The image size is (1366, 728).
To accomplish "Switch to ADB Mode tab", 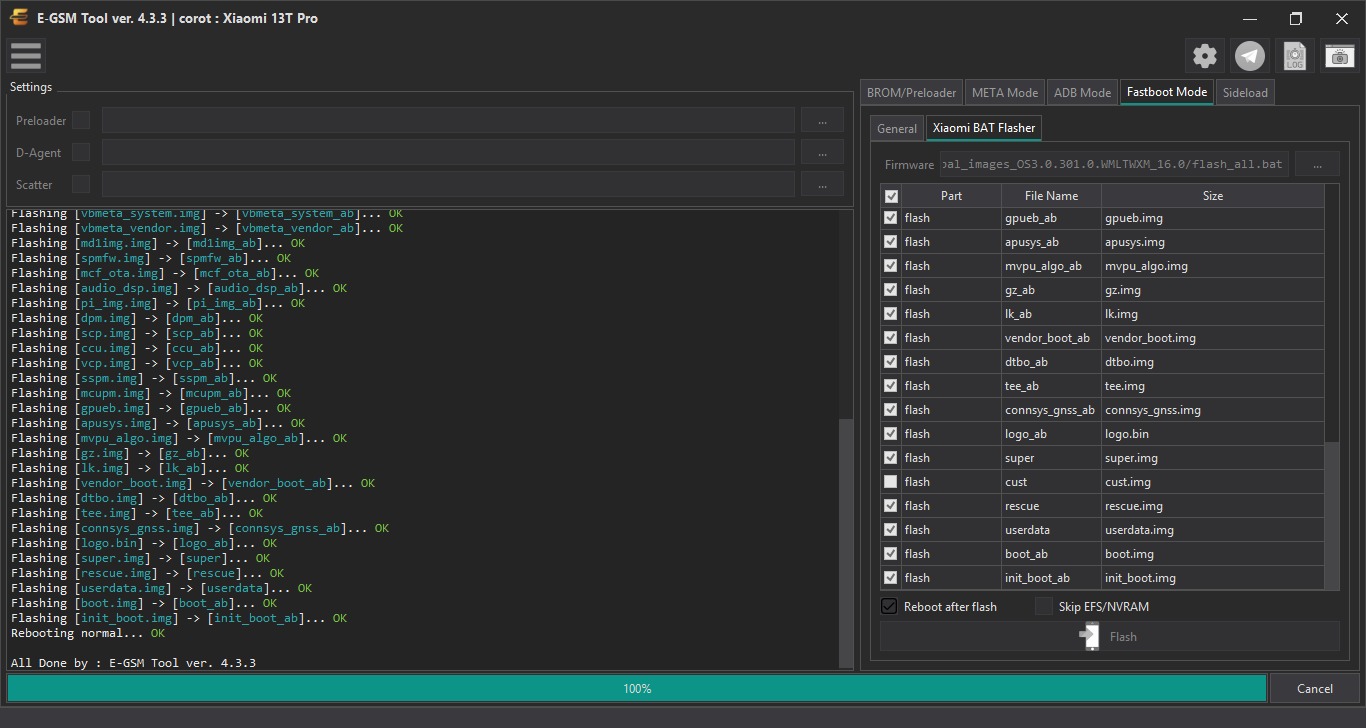I will click(x=1083, y=92).
